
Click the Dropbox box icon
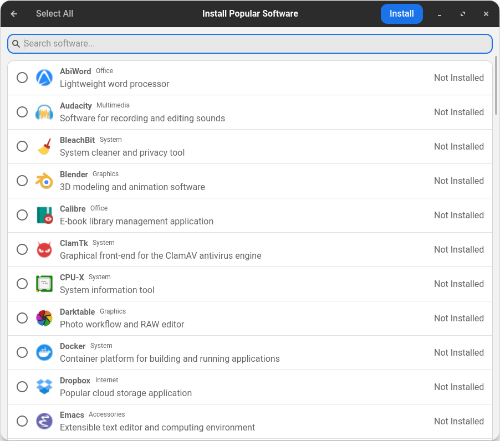[x=44, y=387]
